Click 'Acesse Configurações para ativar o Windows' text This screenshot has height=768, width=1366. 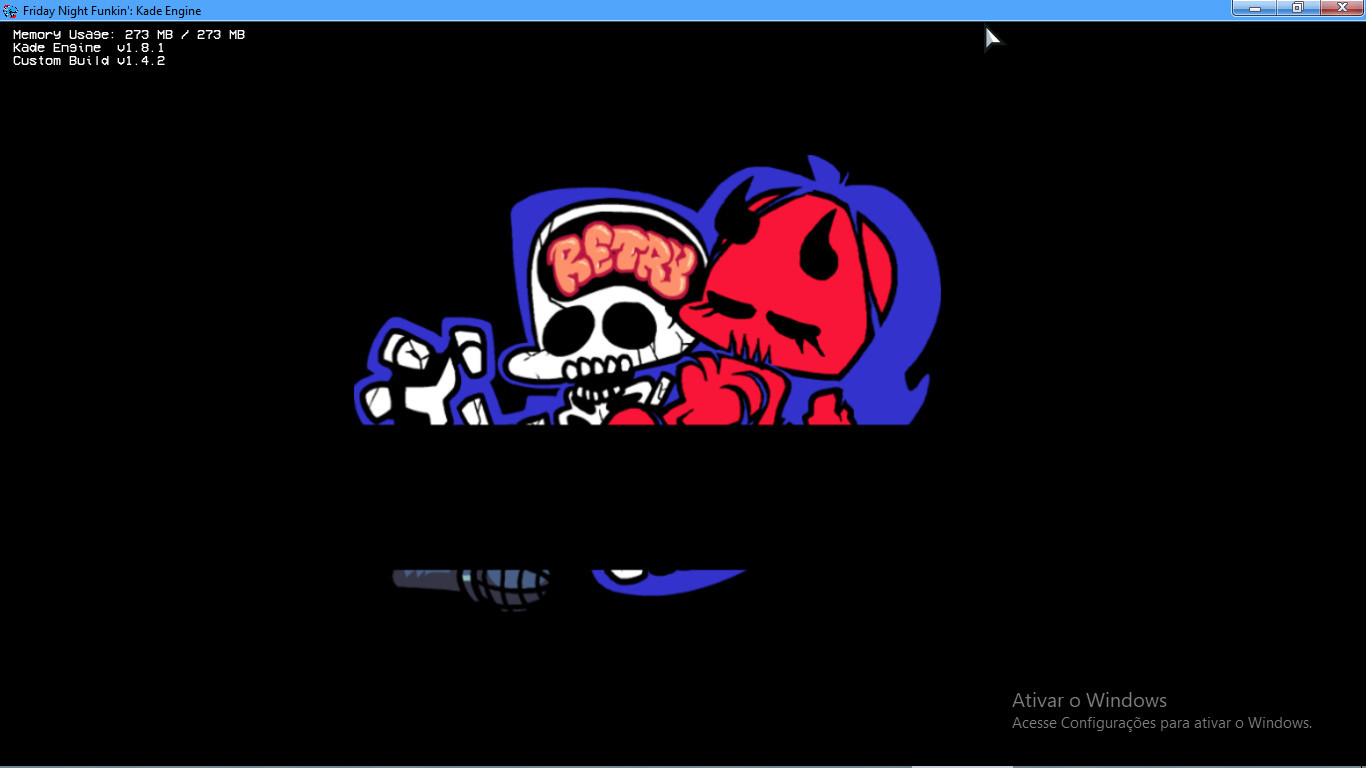pyautogui.click(x=1161, y=723)
